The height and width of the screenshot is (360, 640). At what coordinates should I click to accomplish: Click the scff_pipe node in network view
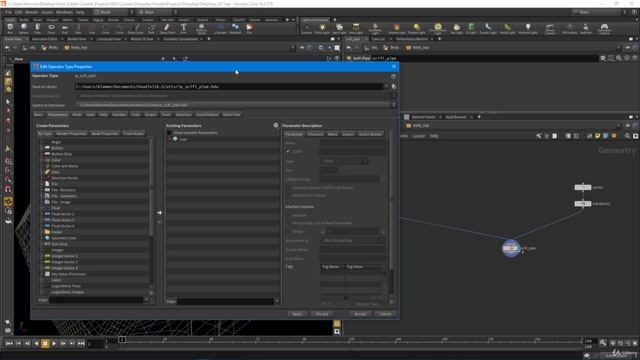511,248
